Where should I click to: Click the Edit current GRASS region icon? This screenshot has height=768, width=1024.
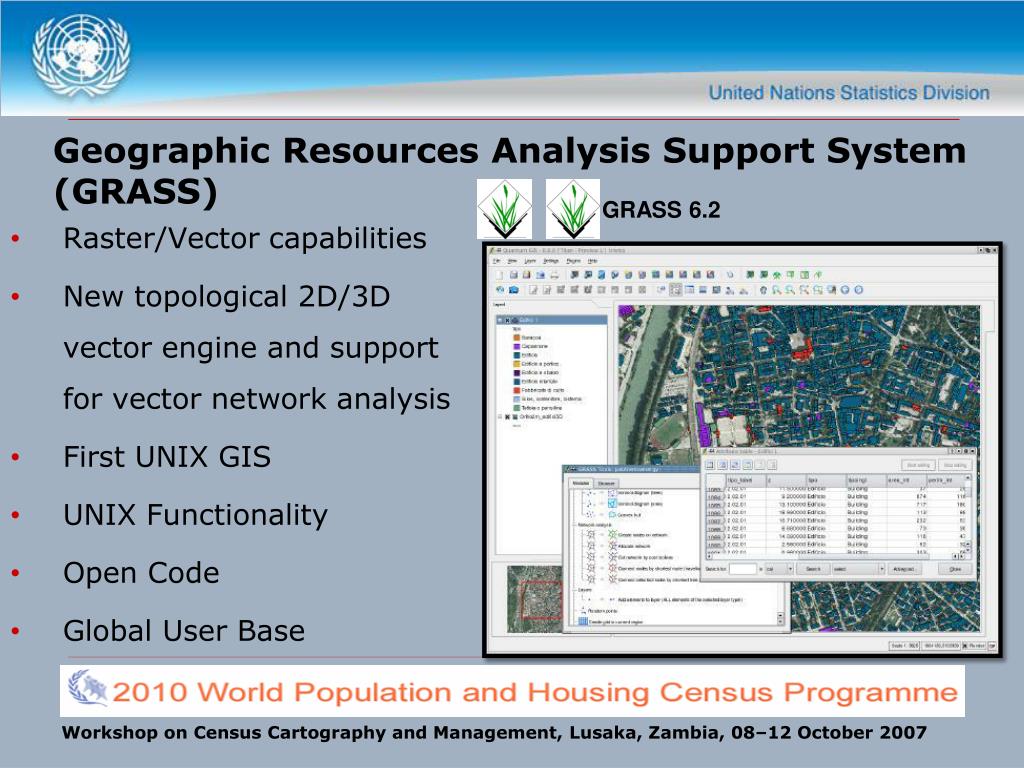(x=805, y=275)
